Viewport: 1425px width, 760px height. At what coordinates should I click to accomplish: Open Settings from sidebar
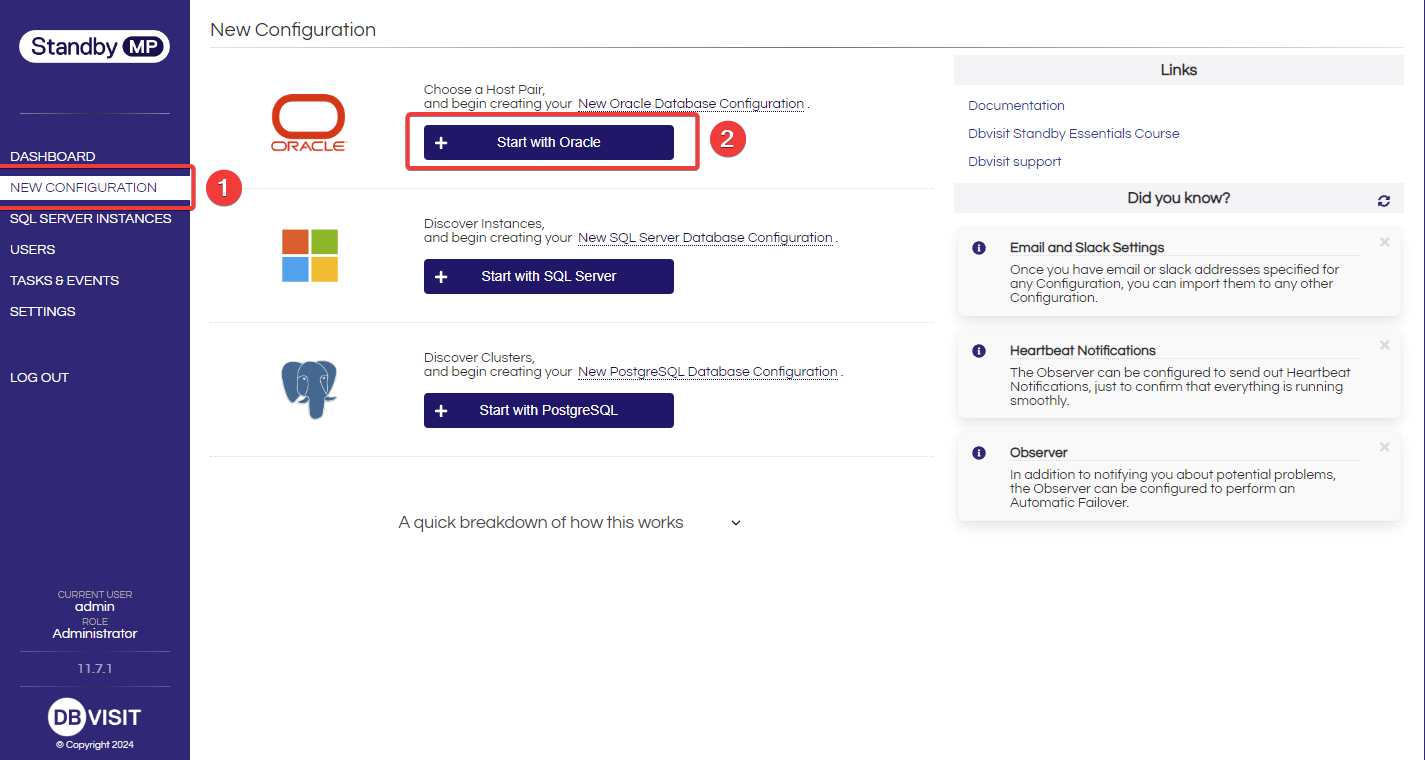tap(43, 311)
